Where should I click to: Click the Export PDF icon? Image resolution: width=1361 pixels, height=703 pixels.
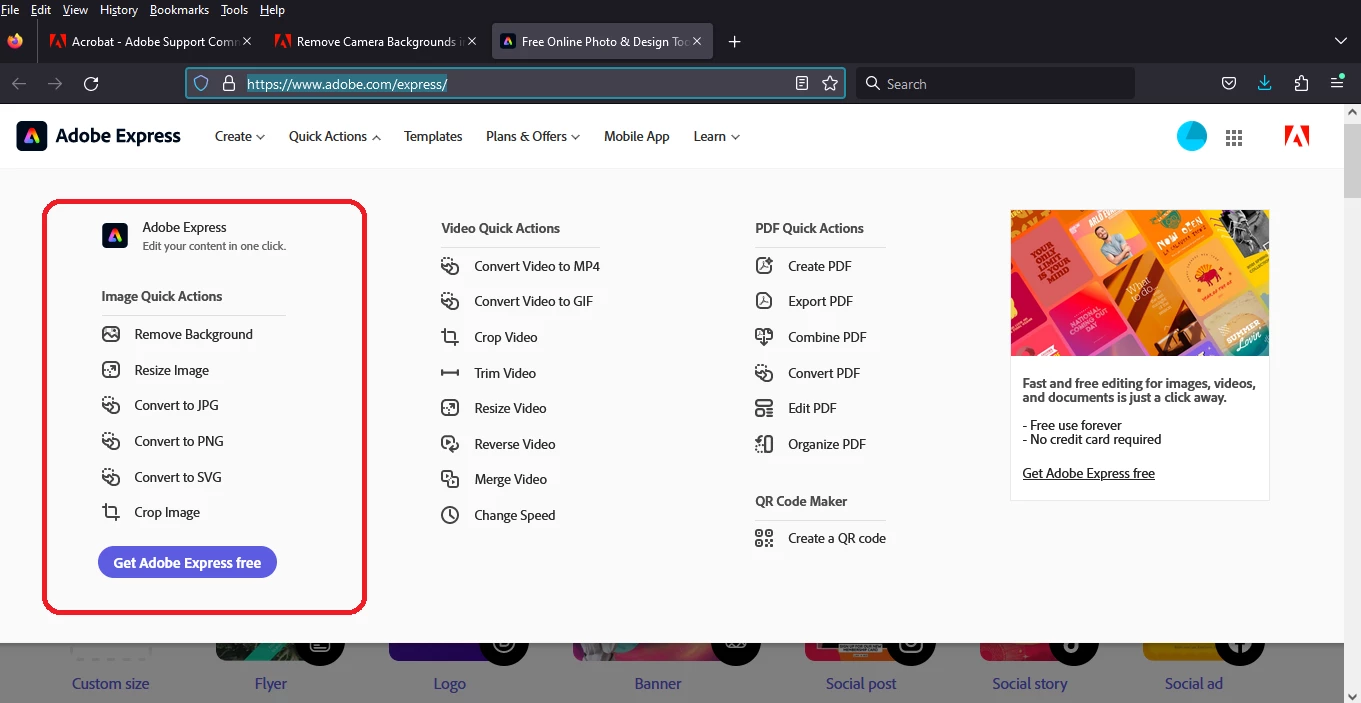pyautogui.click(x=764, y=301)
